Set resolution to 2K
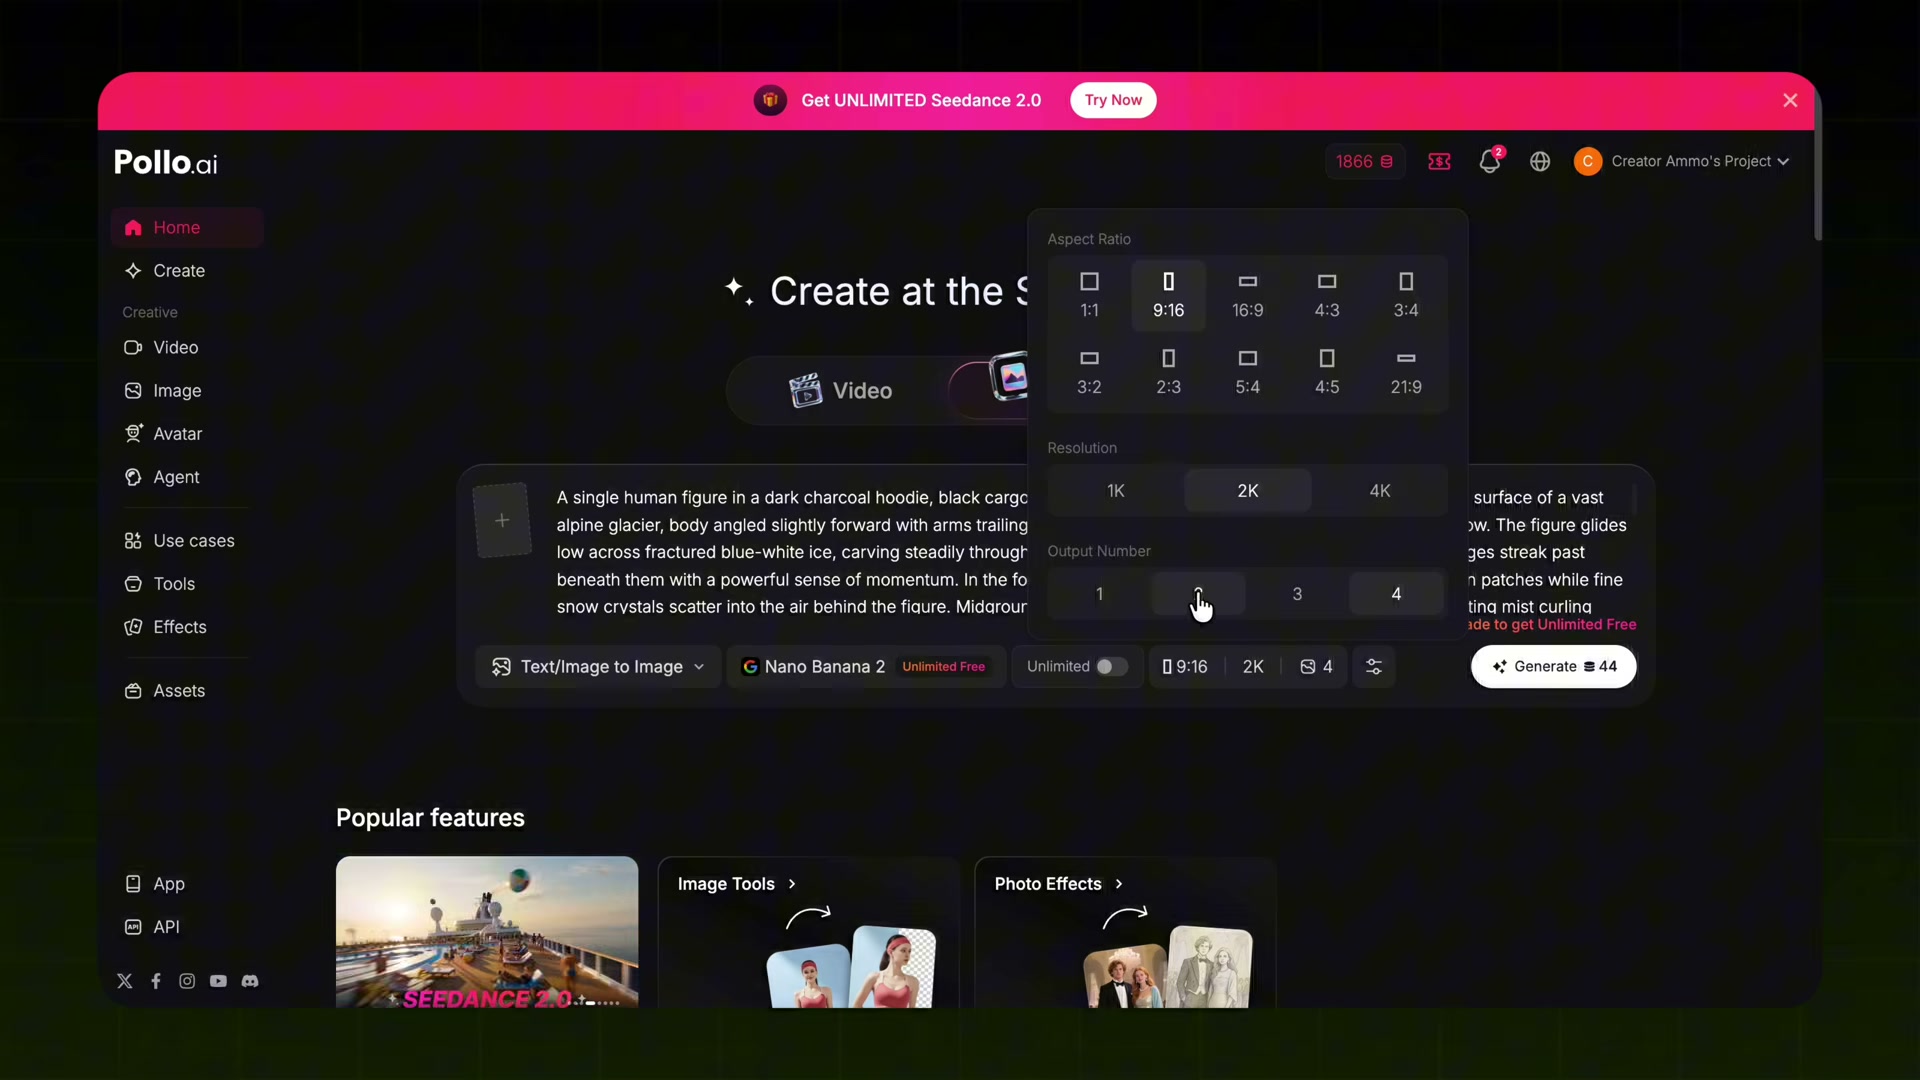This screenshot has width=1920, height=1080. 1248,491
